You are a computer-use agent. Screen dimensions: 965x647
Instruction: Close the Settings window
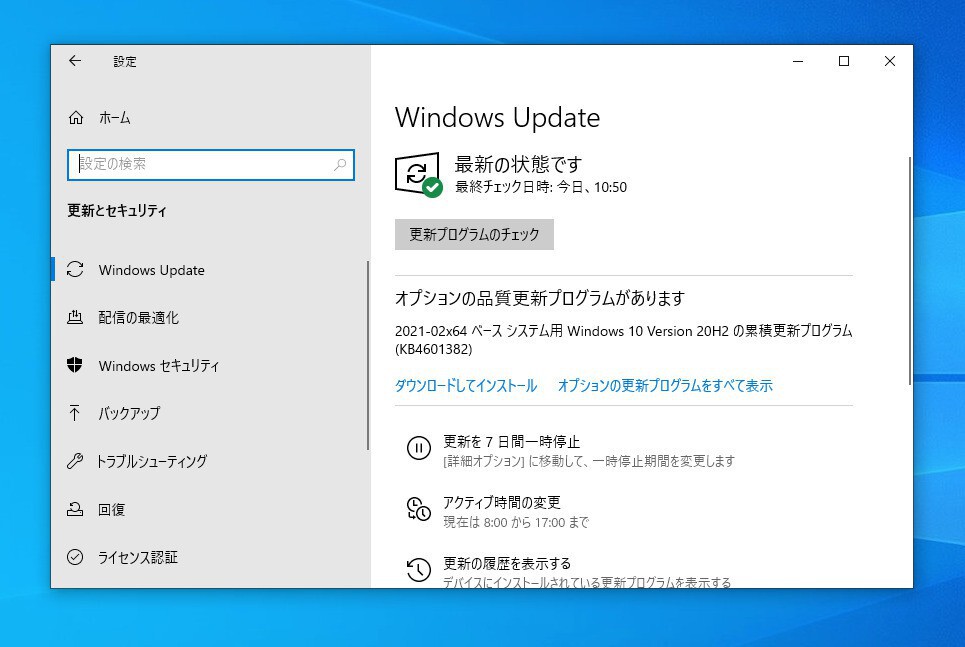point(890,61)
